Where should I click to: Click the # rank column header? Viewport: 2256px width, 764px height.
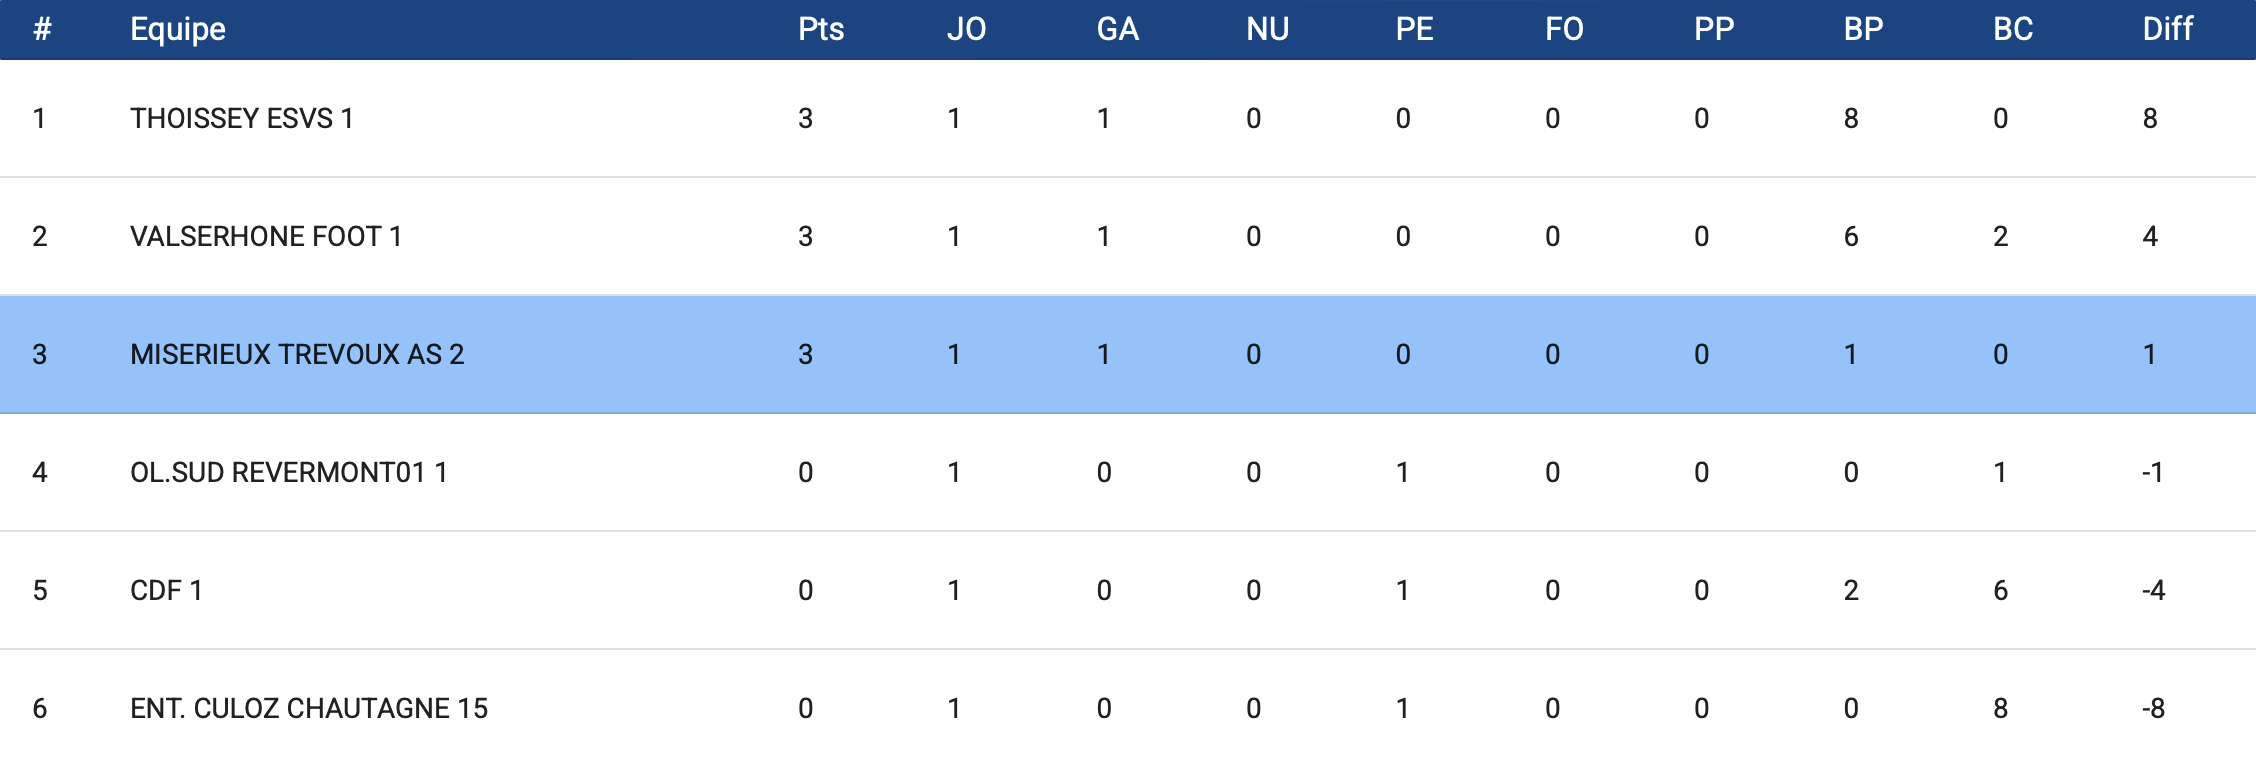pos(42,29)
